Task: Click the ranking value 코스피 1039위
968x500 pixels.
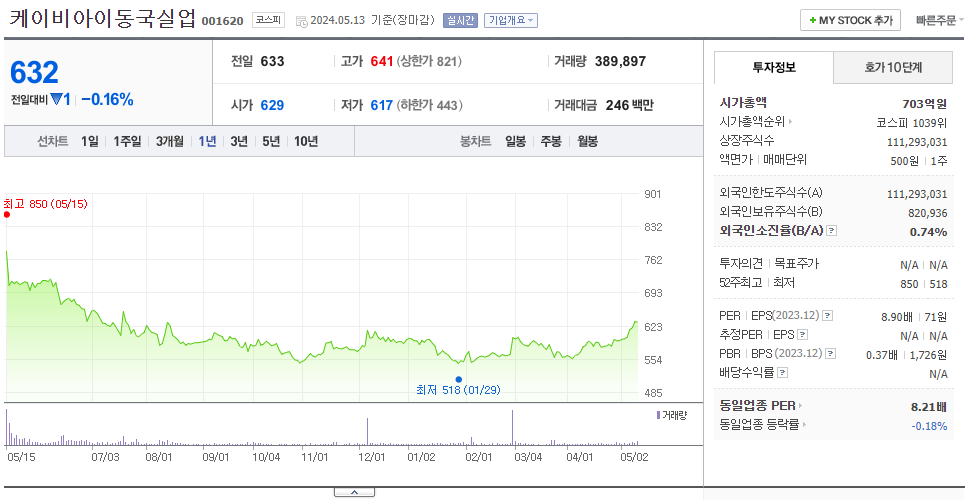Action: (912, 122)
